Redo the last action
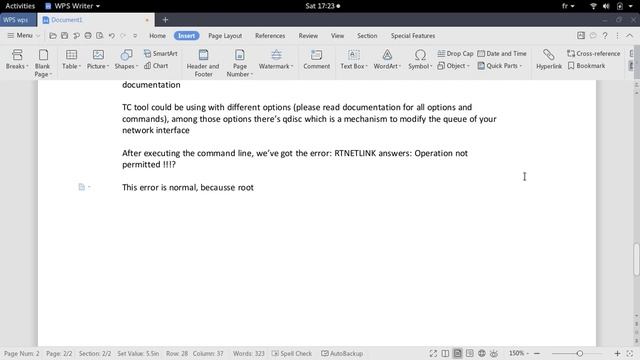Image resolution: width=640 pixels, height=360 pixels. pyautogui.click(x=123, y=36)
